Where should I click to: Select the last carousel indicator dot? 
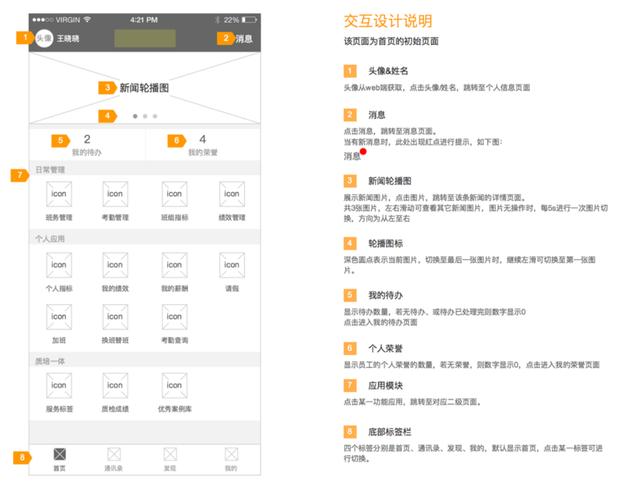(x=155, y=116)
